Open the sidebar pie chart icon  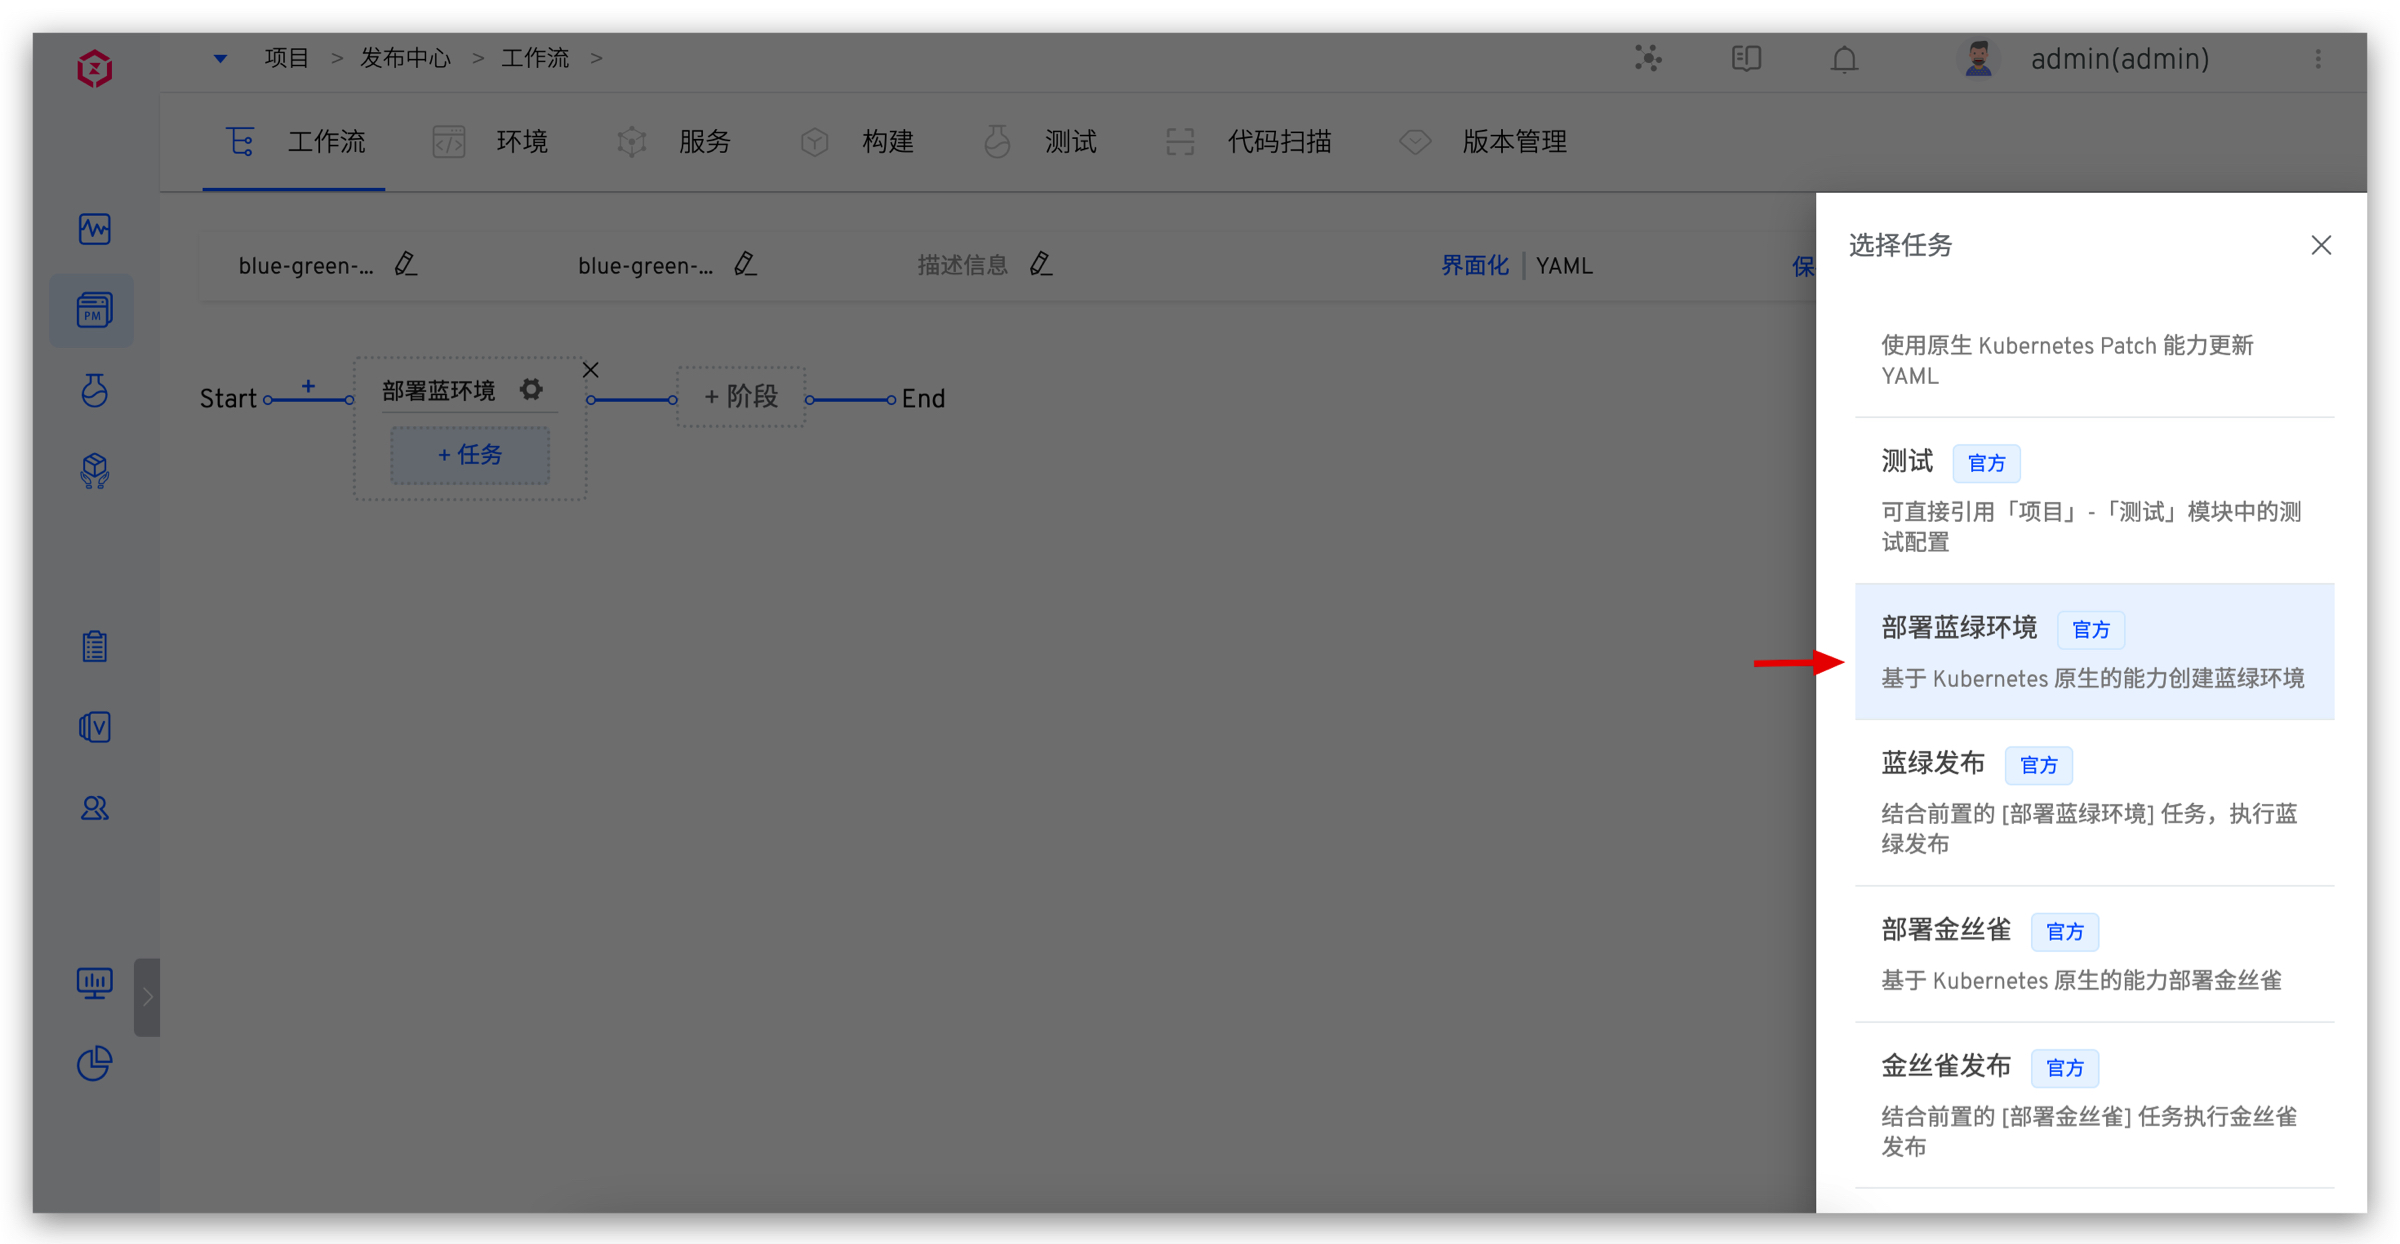[94, 1063]
